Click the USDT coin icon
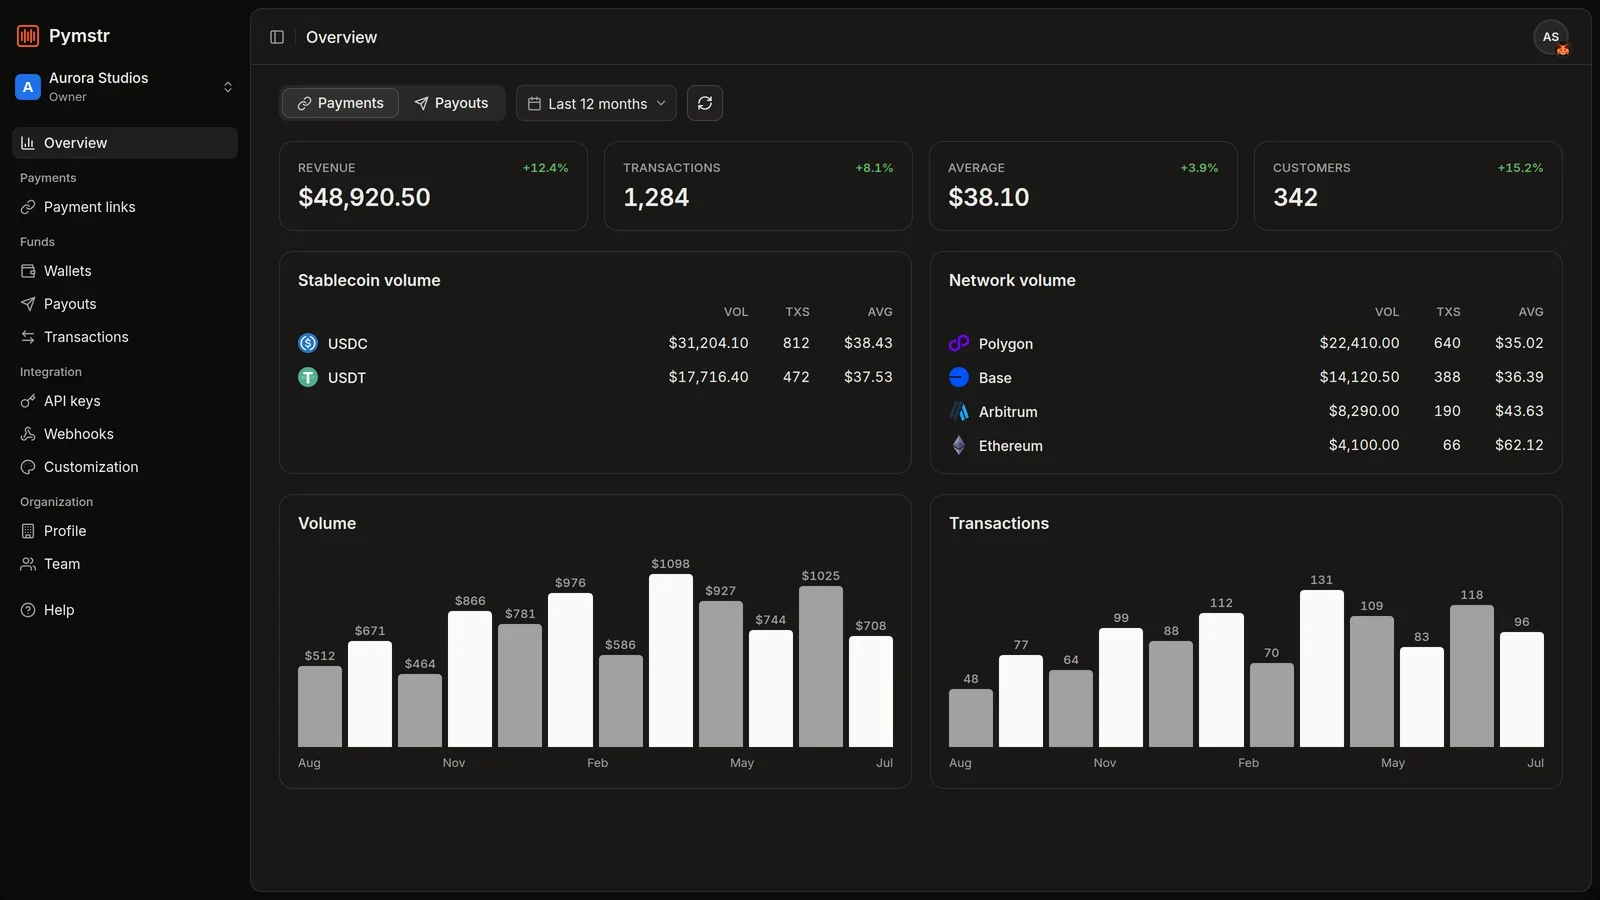This screenshot has width=1600, height=900. pos(308,377)
